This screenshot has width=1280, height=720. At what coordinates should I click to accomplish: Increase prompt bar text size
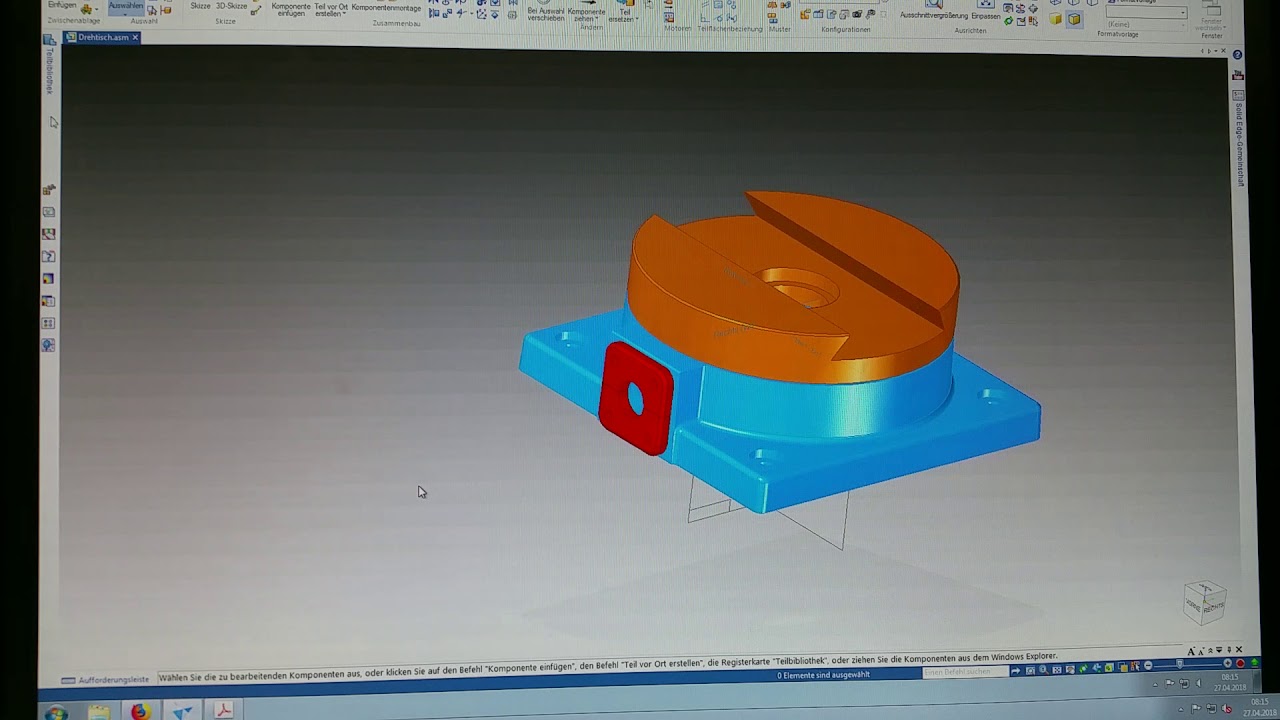1192,651
